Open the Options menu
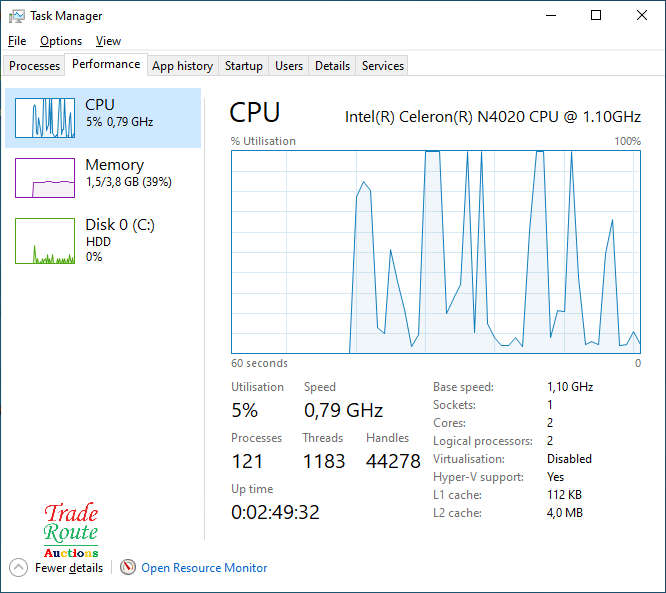Image resolution: width=666 pixels, height=593 pixels. point(61,41)
